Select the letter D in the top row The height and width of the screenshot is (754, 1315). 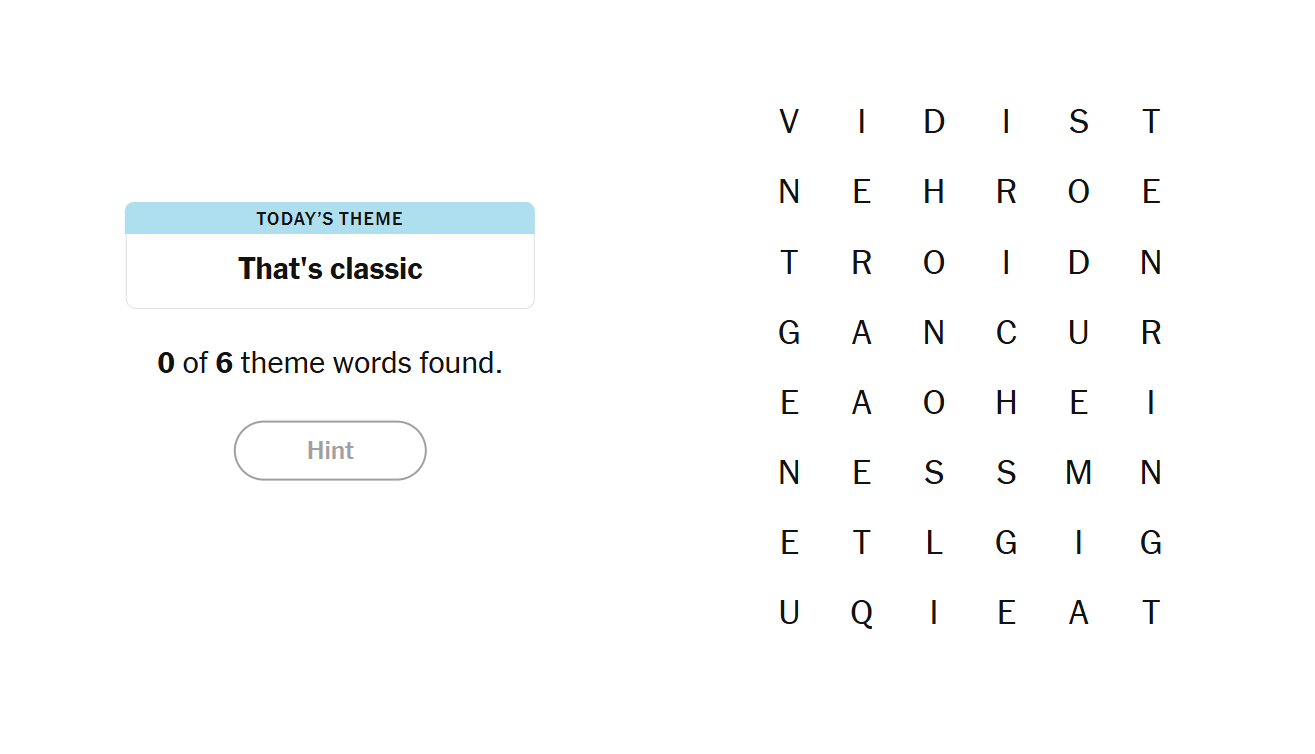[x=934, y=122]
